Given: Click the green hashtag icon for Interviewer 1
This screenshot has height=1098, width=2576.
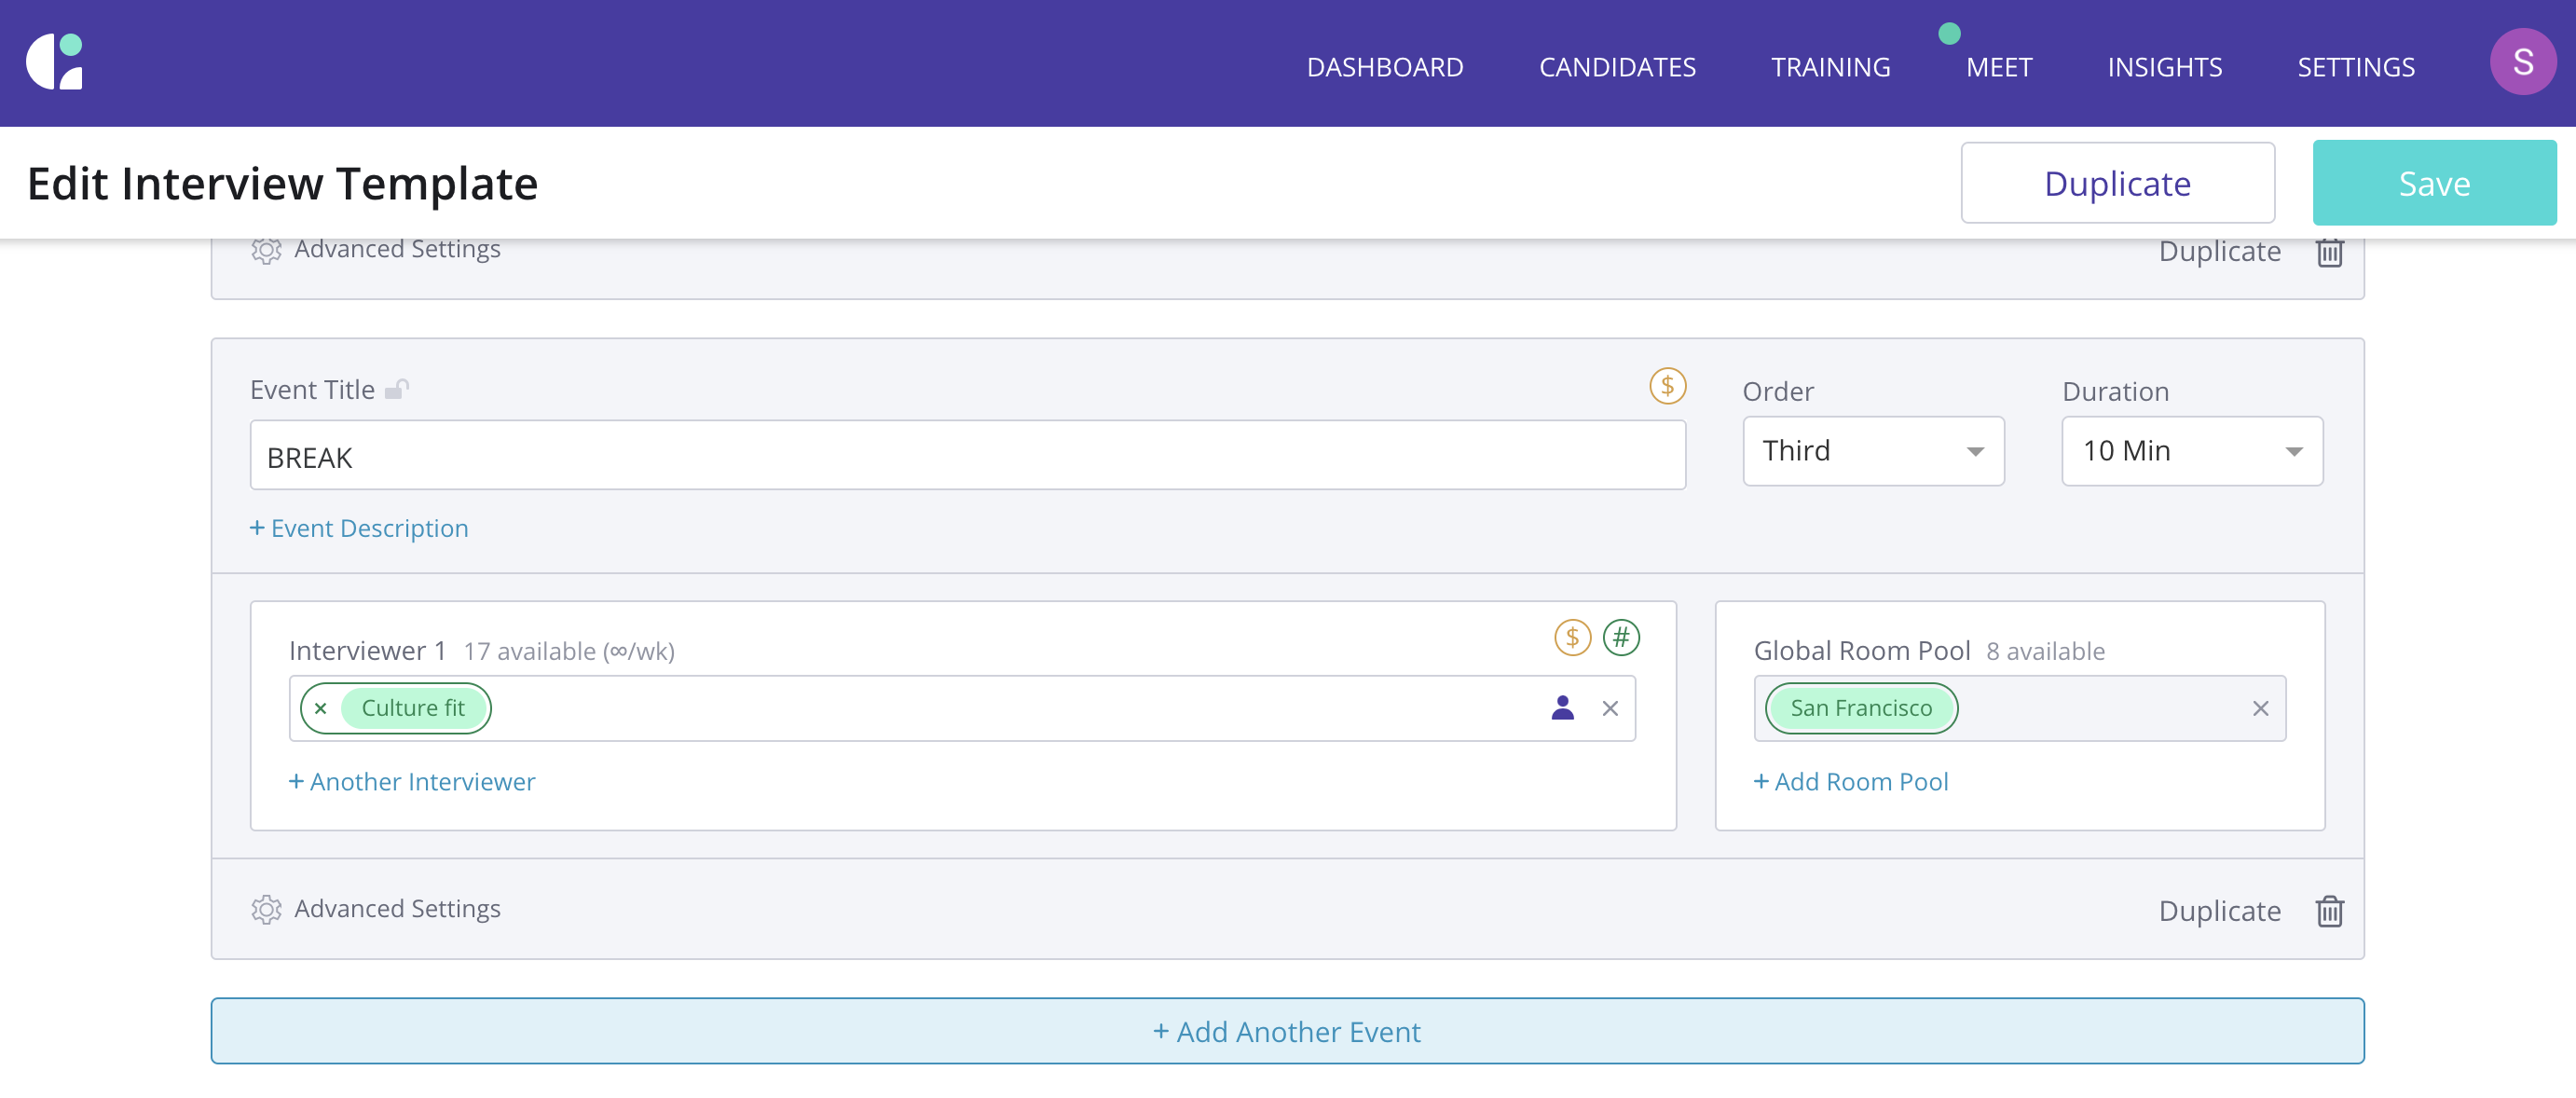Looking at the screenshot, I should point(1620,637).
